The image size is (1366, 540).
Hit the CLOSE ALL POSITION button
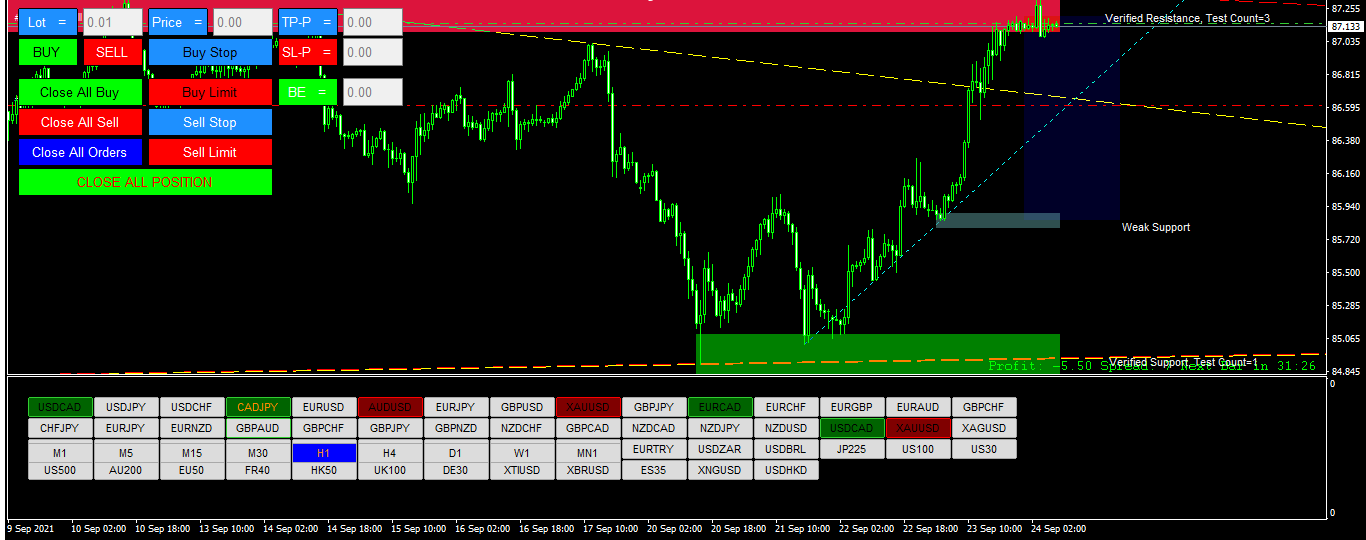[145, 182]
